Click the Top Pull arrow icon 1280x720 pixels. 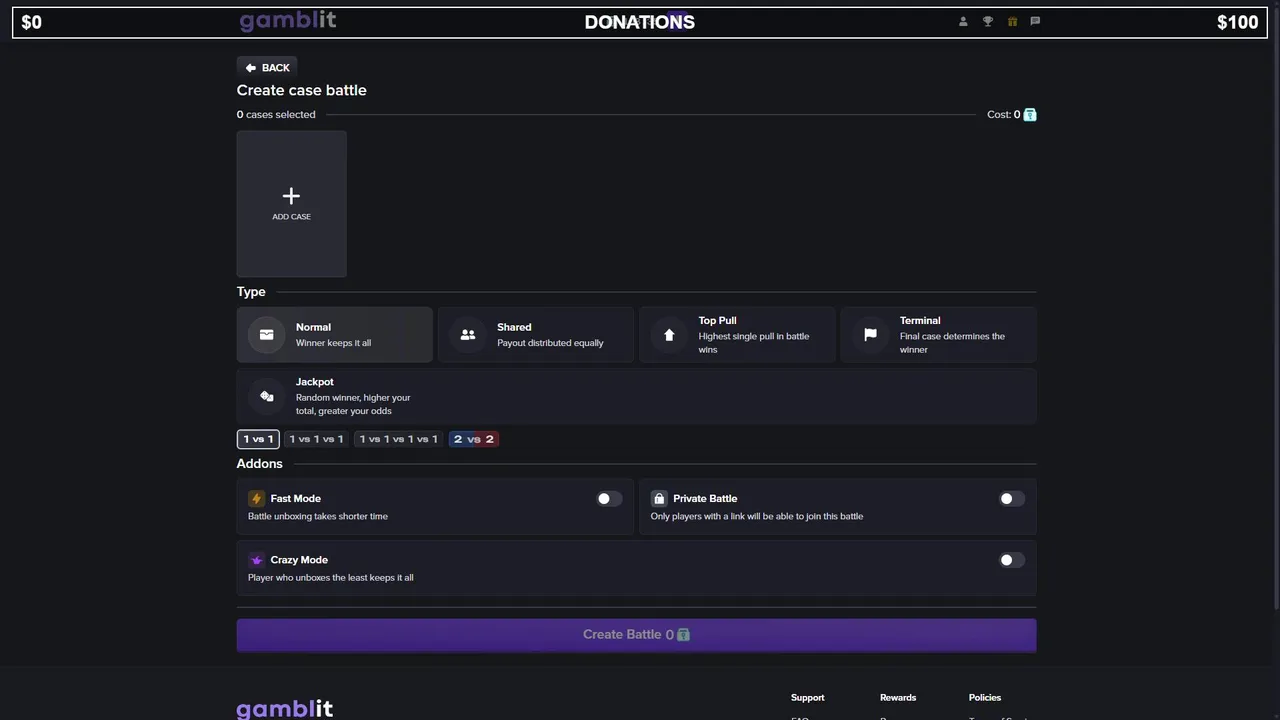pos(669,335)
